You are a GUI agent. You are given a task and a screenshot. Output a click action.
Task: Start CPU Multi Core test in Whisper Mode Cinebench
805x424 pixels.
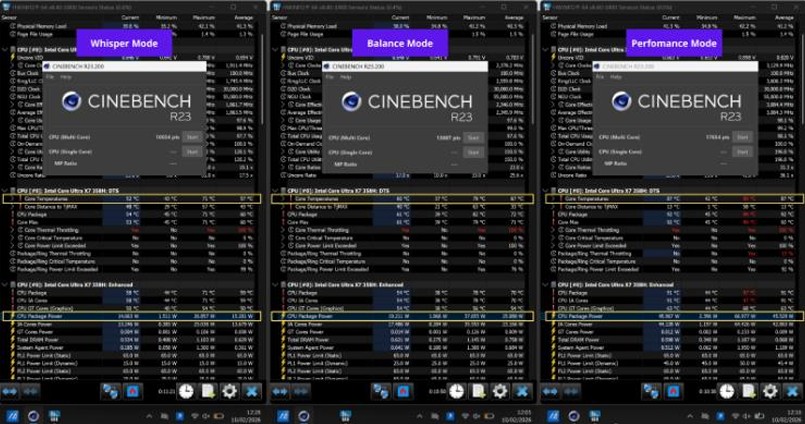coord(192,137)
